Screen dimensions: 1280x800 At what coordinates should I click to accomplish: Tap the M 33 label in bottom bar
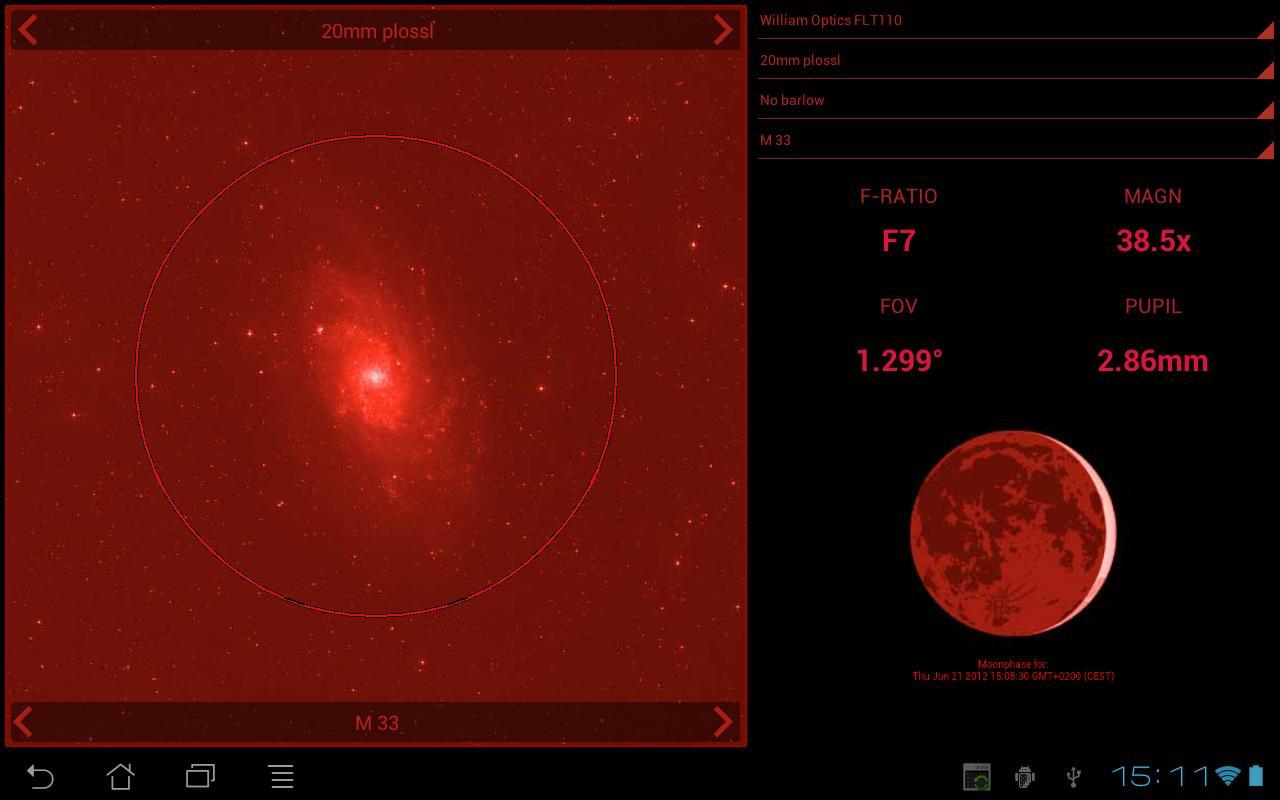click(377, 723)
